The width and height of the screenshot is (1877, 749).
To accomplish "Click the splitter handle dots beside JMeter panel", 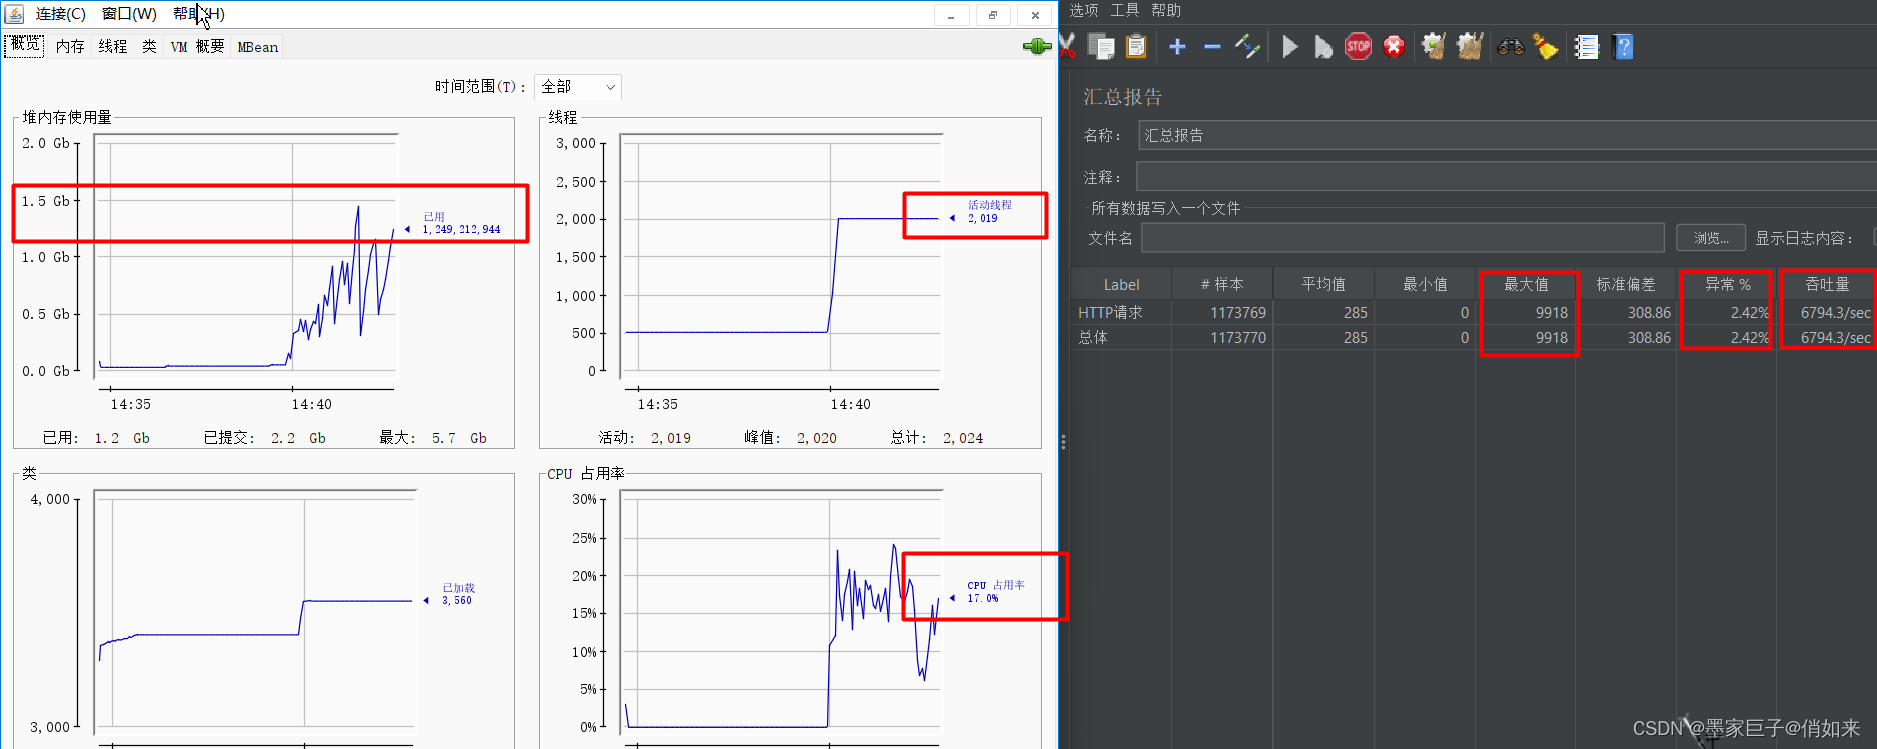I will pos(1063,442).
